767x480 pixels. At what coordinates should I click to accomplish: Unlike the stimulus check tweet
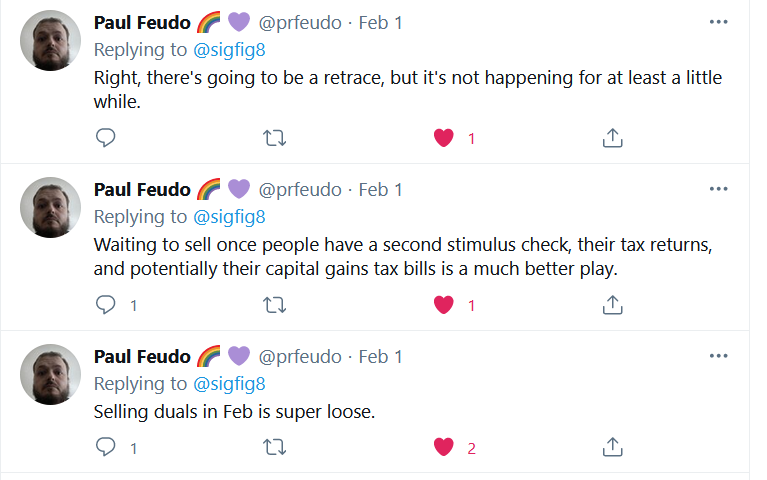[x=444, y=305]
